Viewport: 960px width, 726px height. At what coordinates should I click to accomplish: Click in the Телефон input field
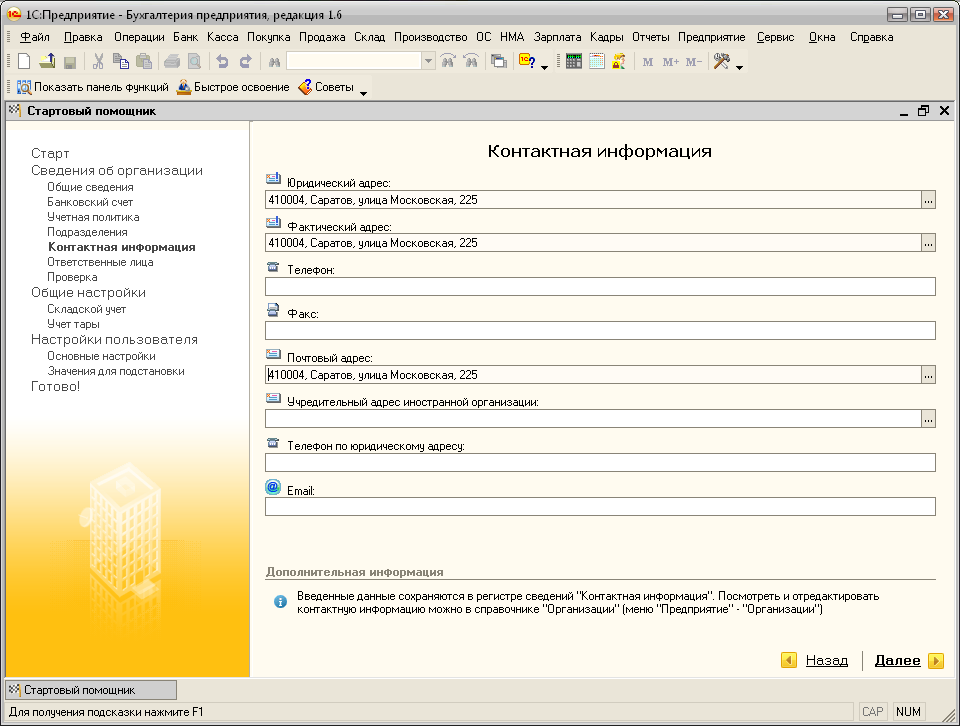(x=600, y=286)
